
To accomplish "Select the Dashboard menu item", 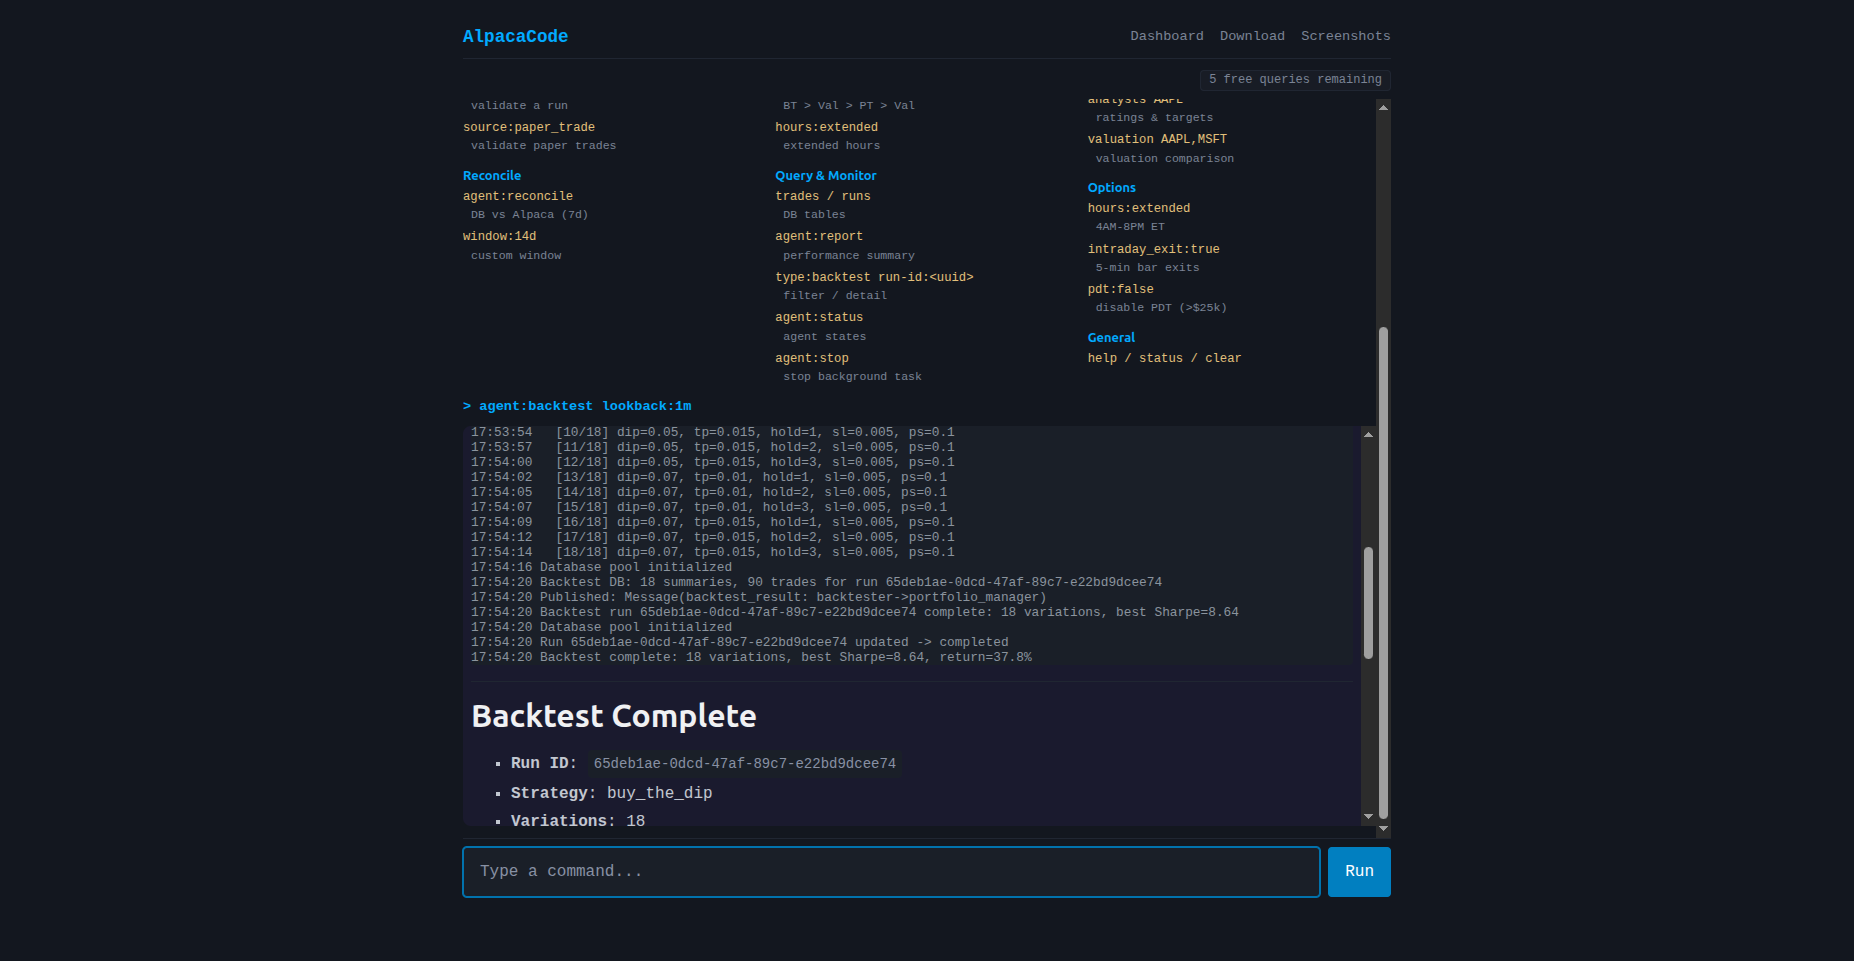I will [1167, 35].
